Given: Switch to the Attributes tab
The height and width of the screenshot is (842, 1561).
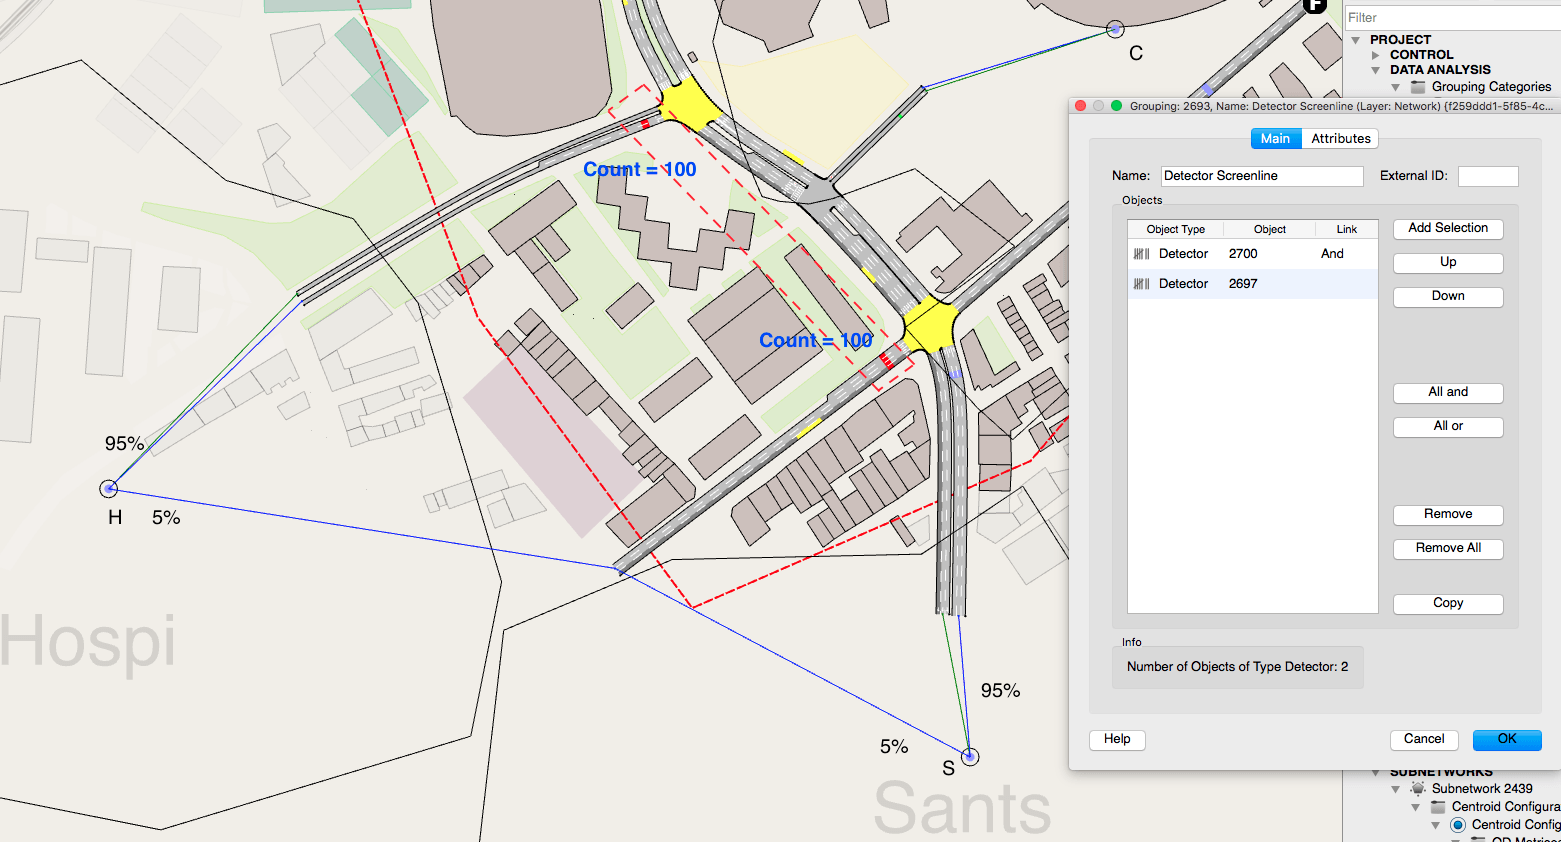Looking at the screenshot, I should [1341, 139].
